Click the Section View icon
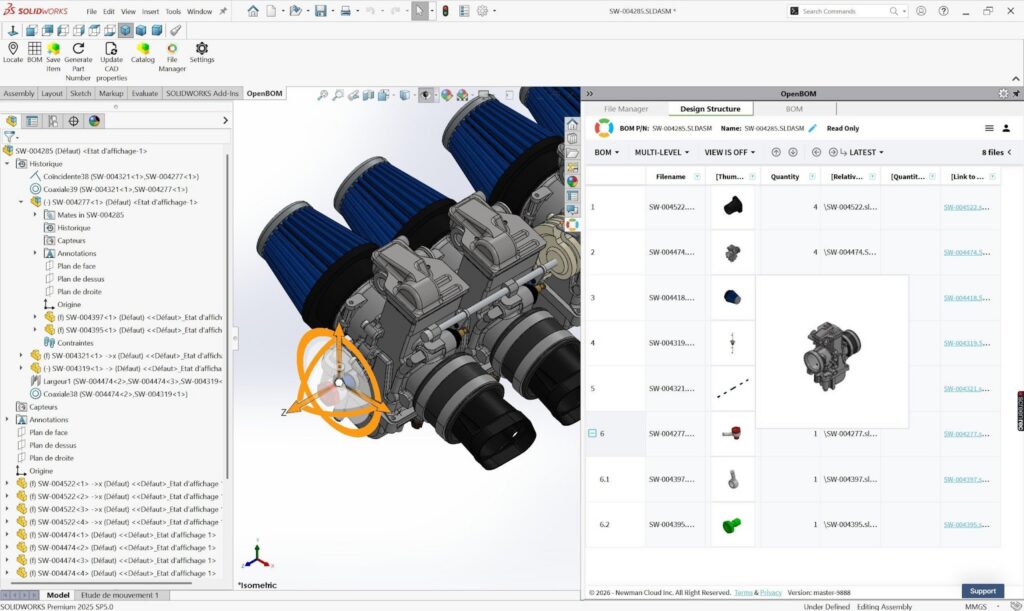The width and height of the screenshot is (1024, 611). 368,95
